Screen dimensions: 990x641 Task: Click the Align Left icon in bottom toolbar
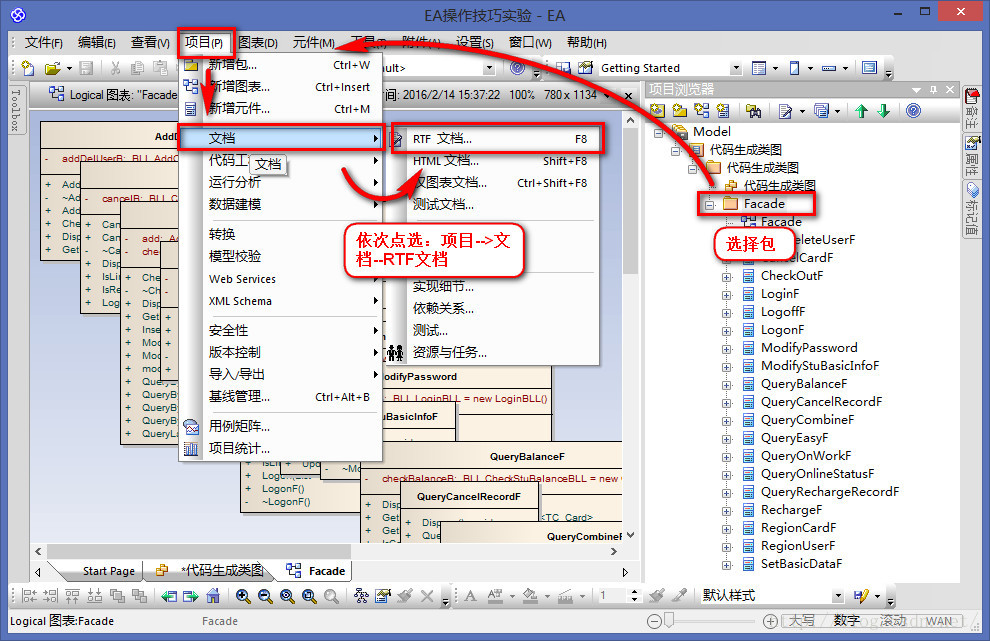pos(29,596)
